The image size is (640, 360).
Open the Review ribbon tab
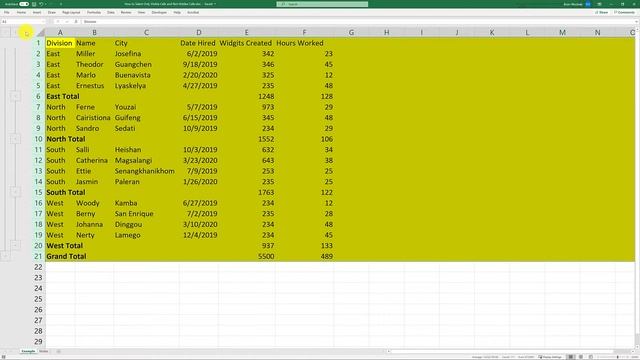[x=126, y=13]
